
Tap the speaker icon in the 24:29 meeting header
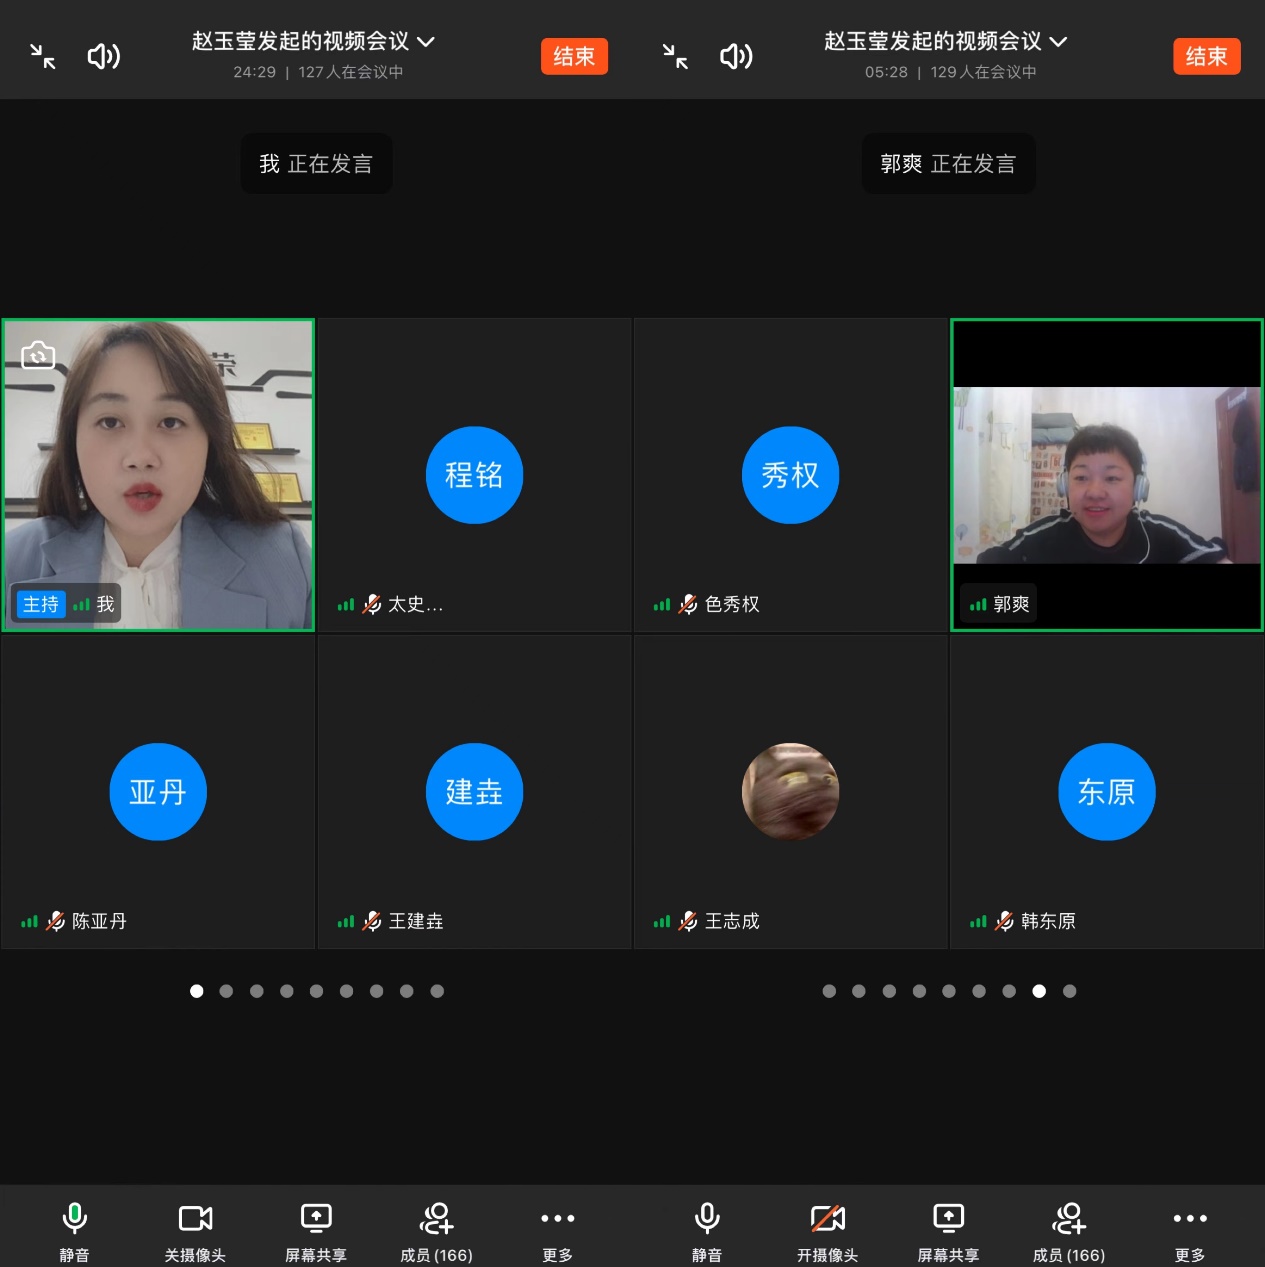104,56
